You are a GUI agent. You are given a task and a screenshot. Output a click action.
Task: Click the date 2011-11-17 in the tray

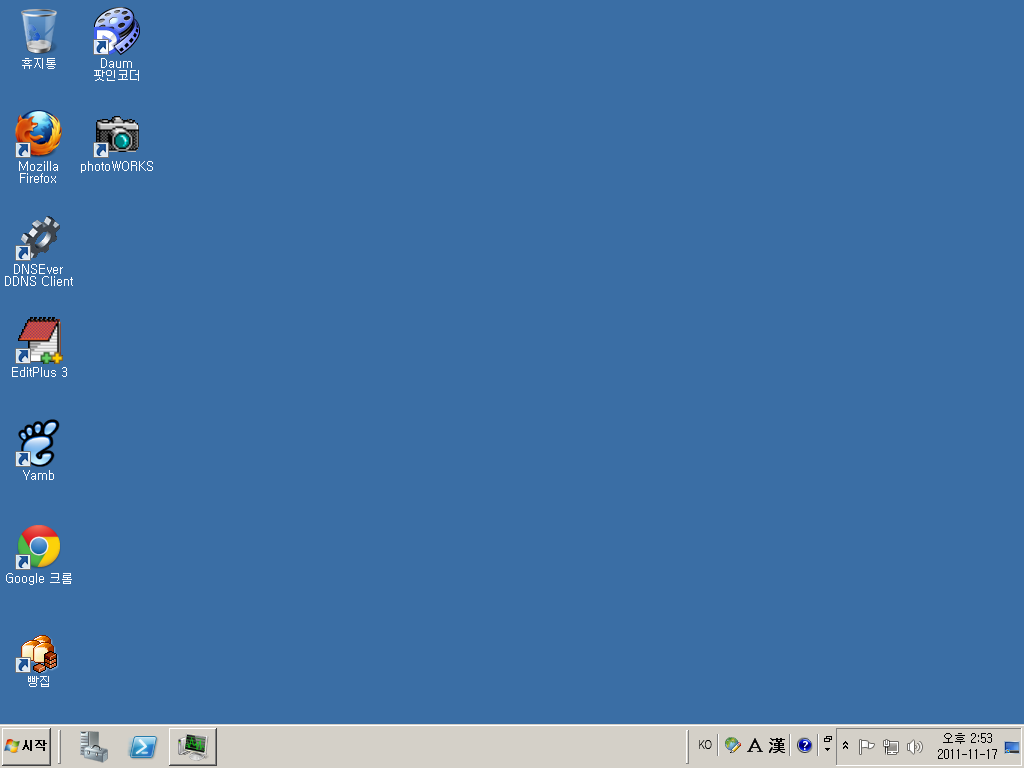pyautogui.click(x=967, y=754)
